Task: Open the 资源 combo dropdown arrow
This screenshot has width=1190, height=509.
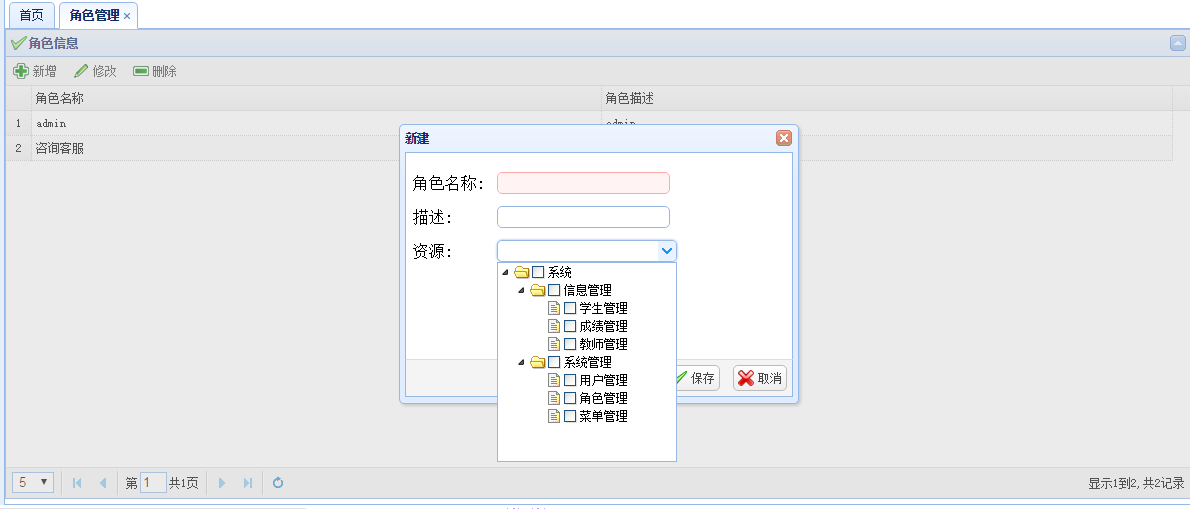Action: [x=666, y=251]
